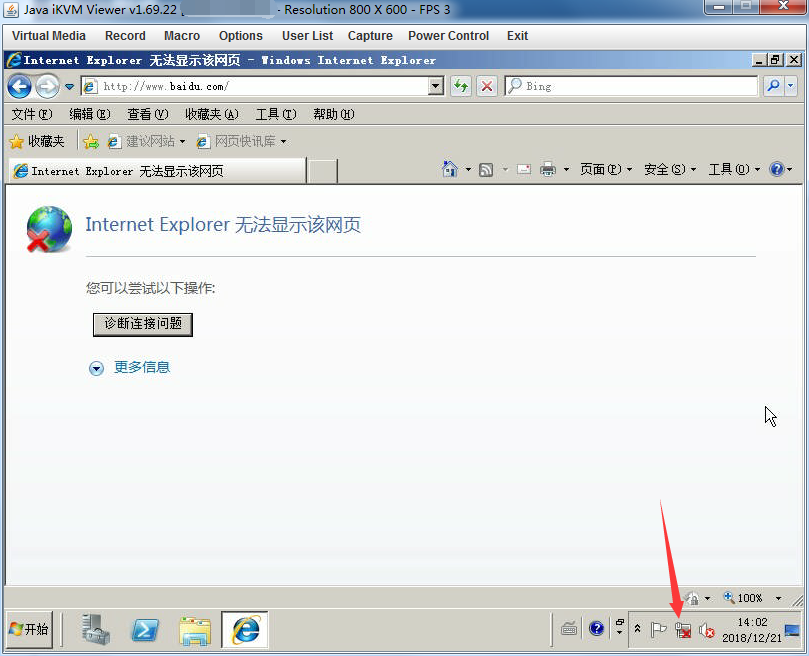
Task: Click the disconnected network tray icon
Action: click(684, 630)
